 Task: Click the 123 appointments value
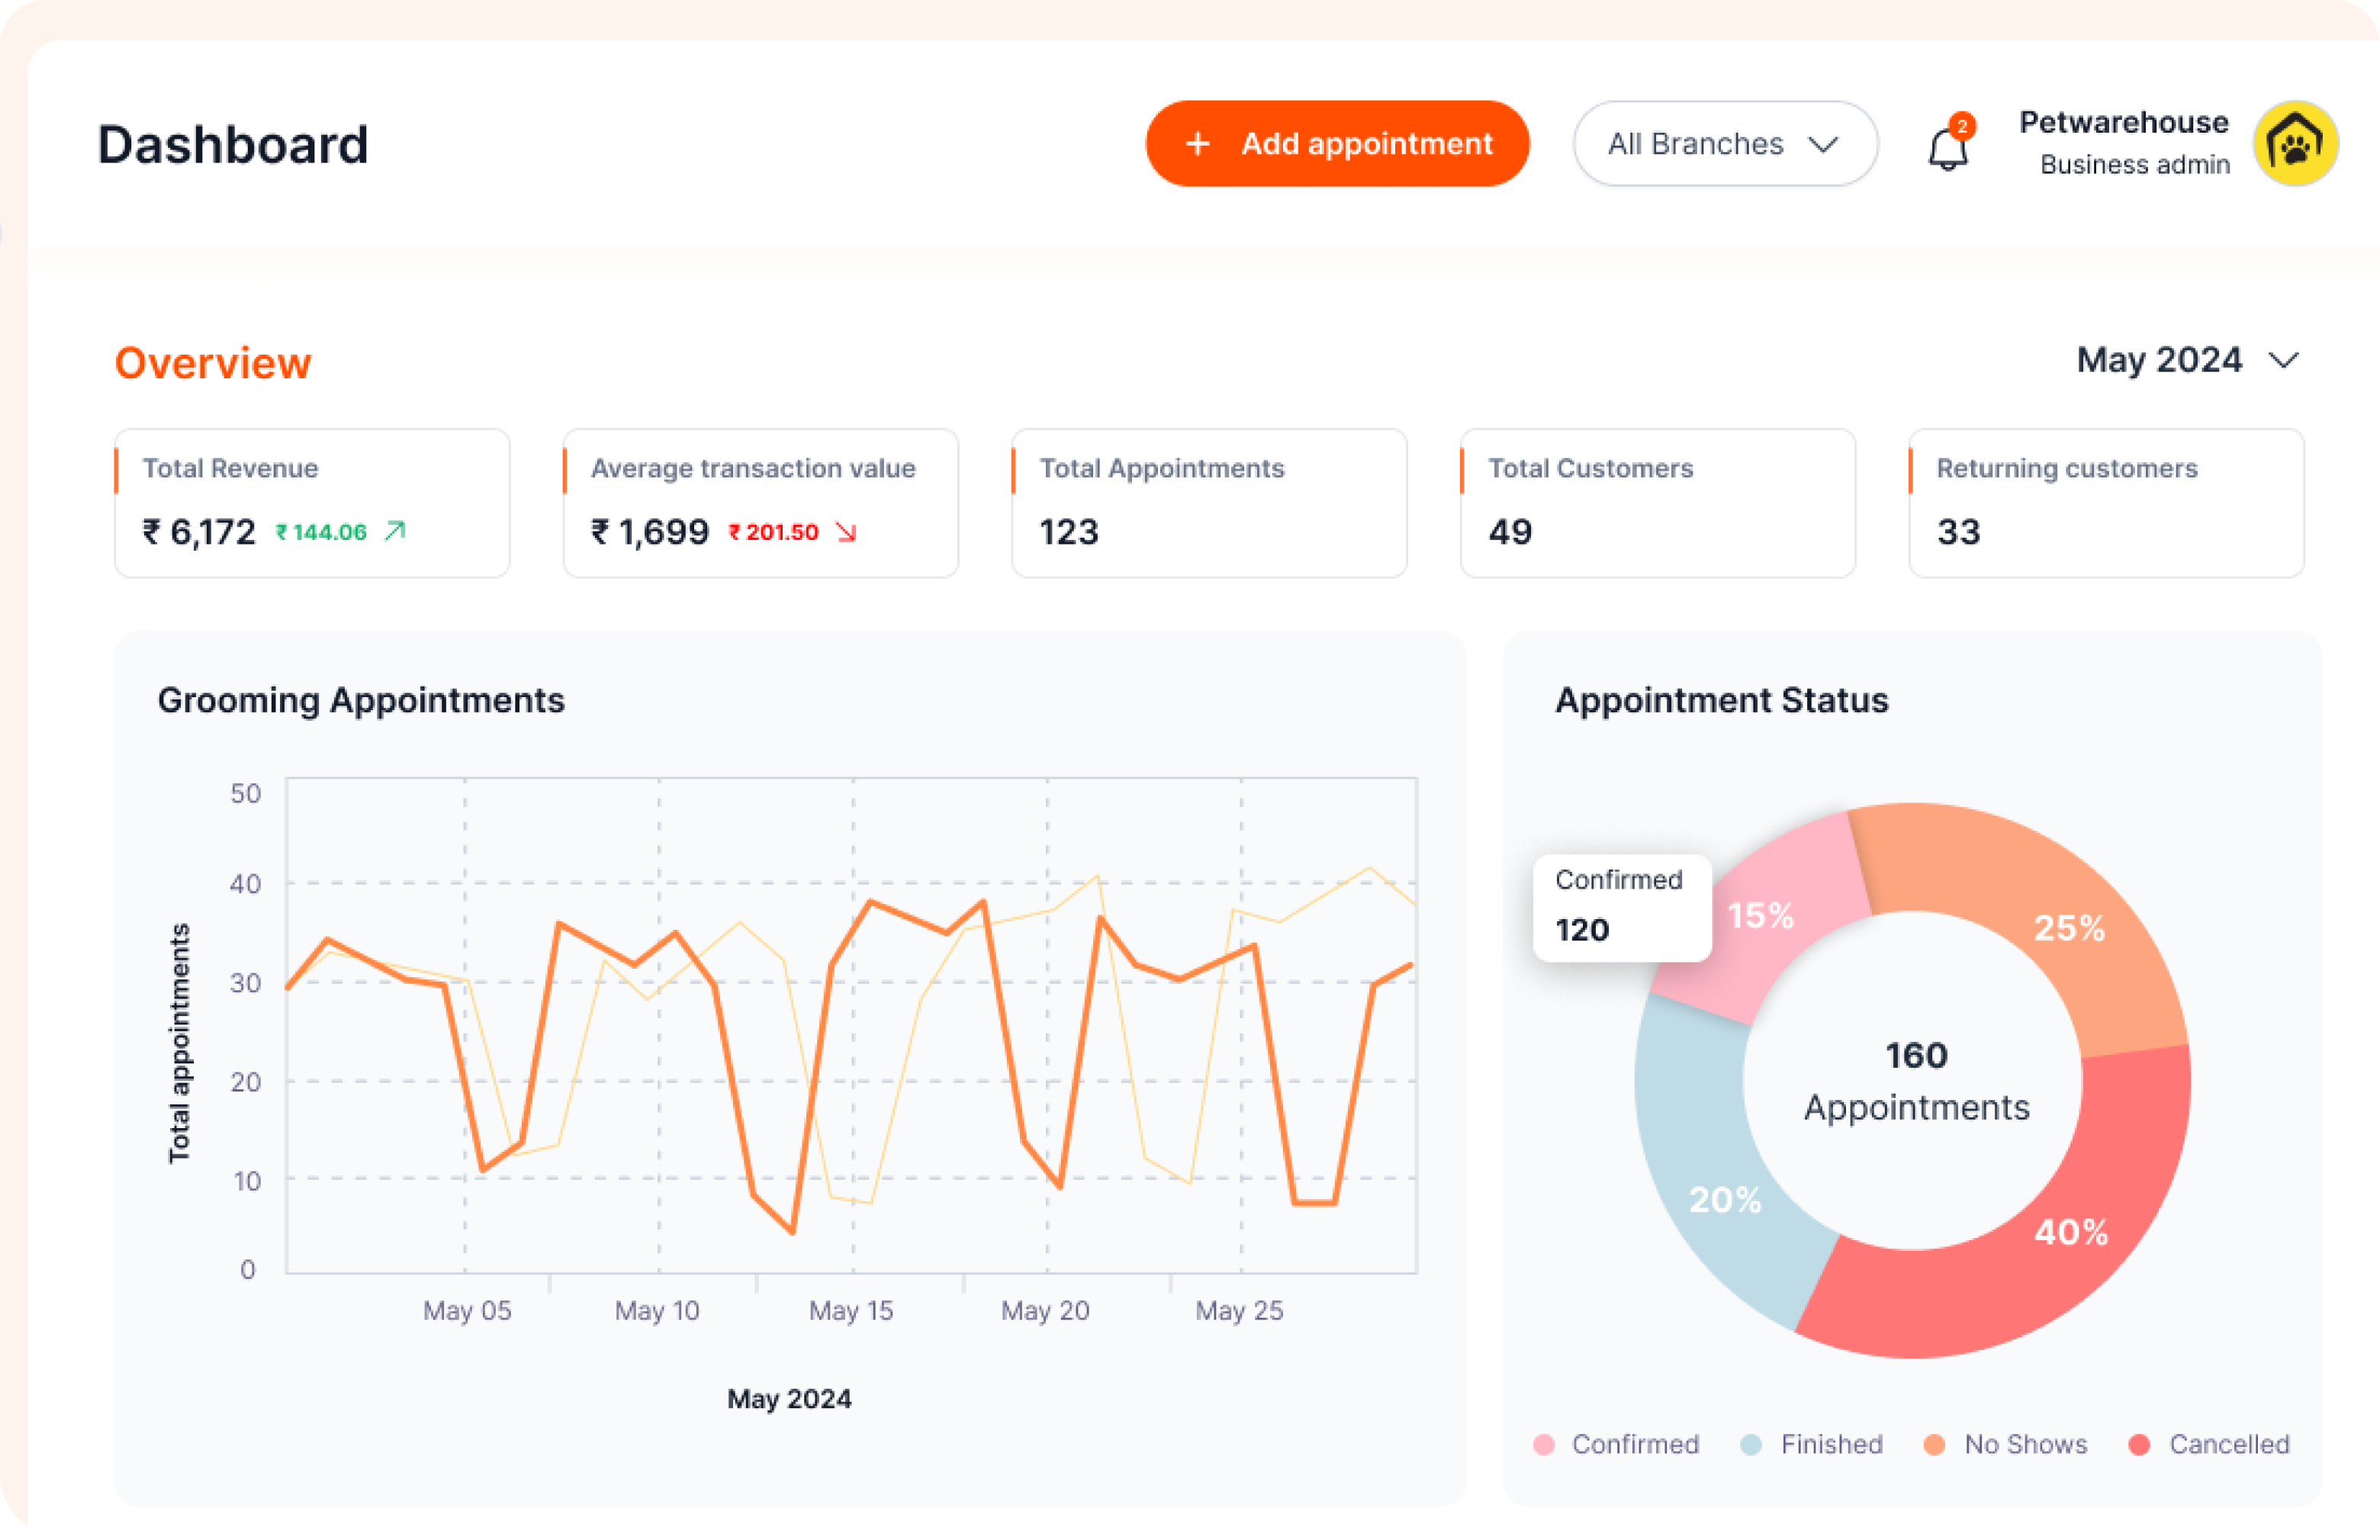coord(1069,532)
